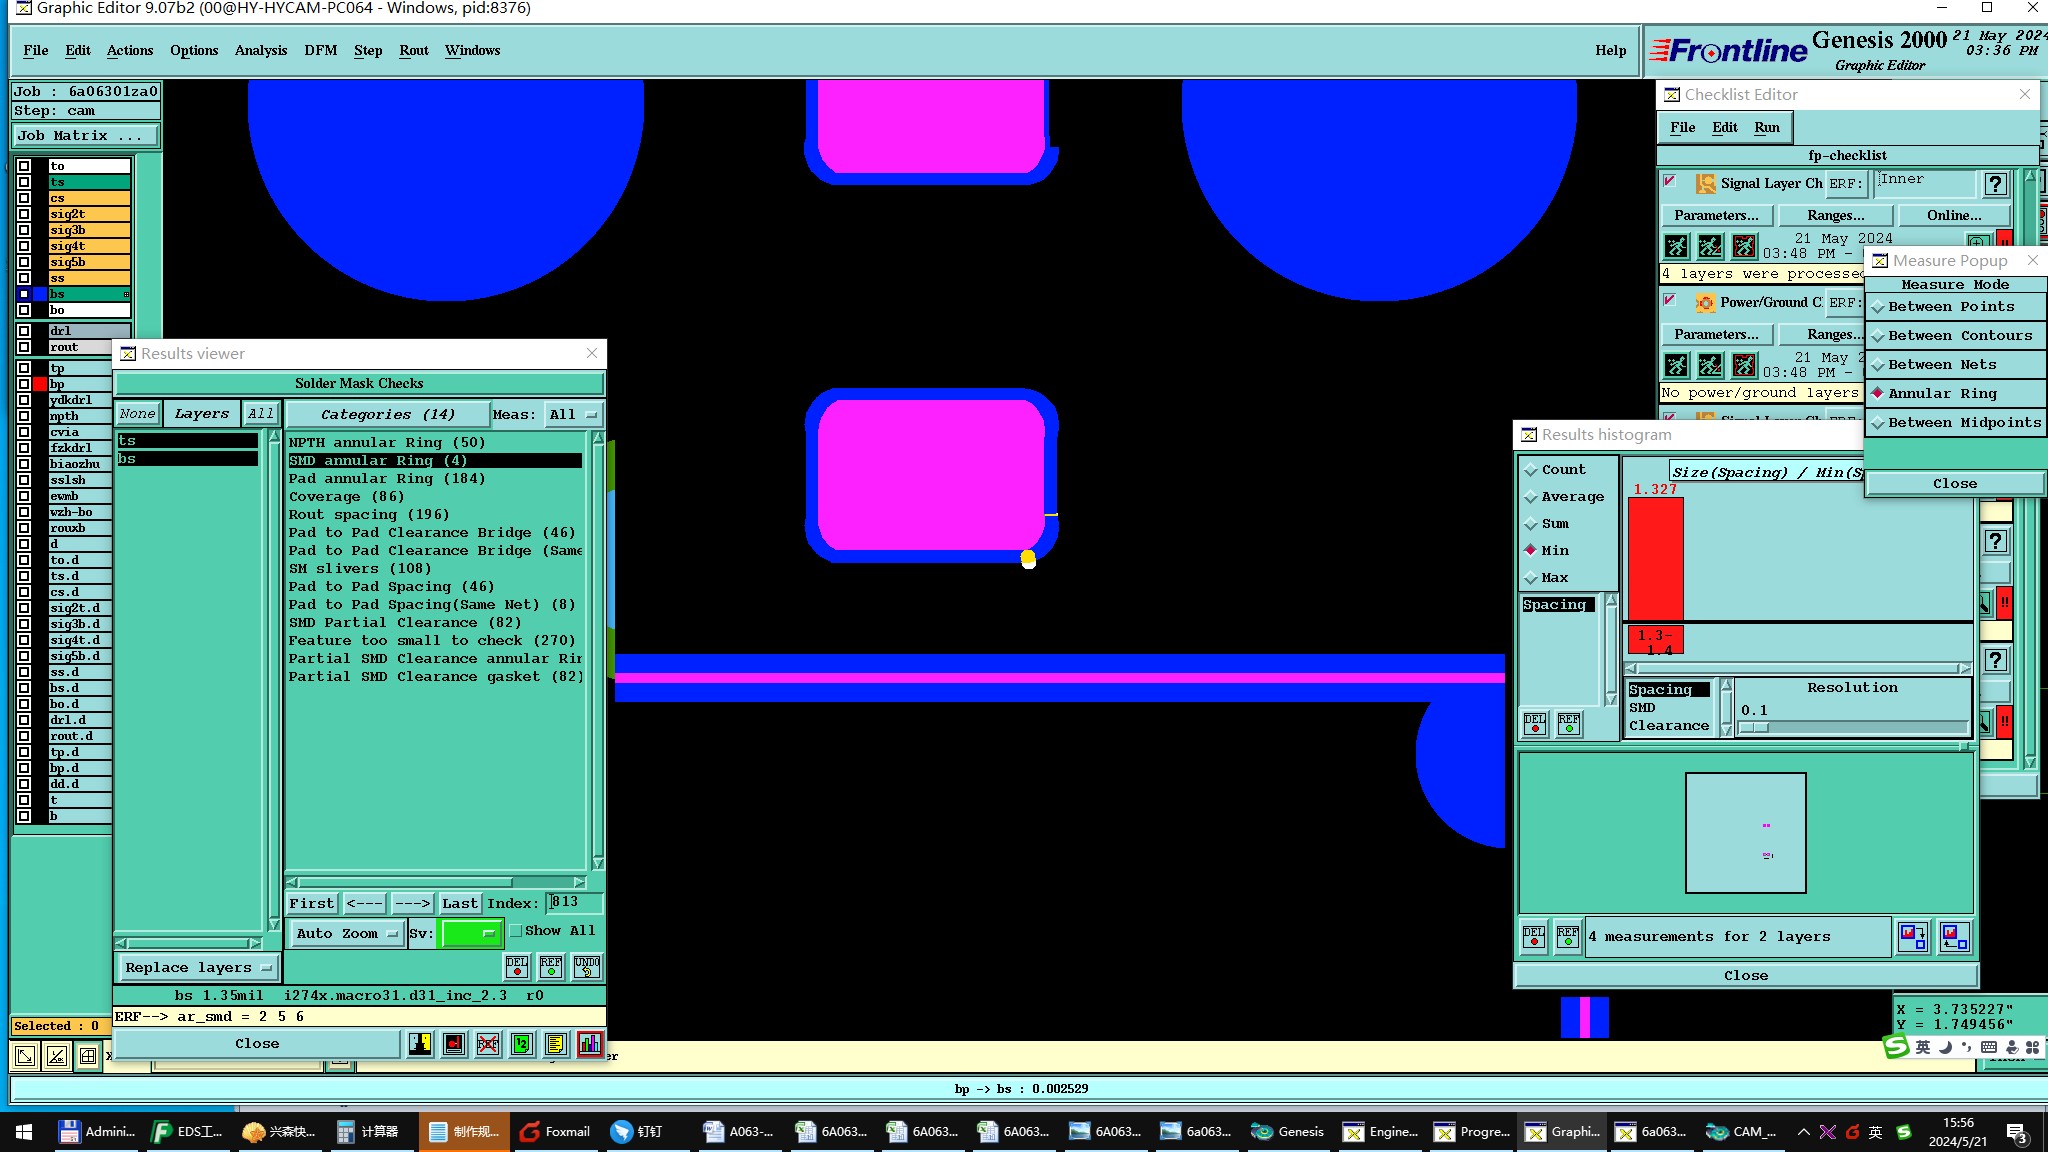This screenshot has width=2048, height=1152.
Task: Click the help question mark in Checklist Editor
Action: (1995, 184)
